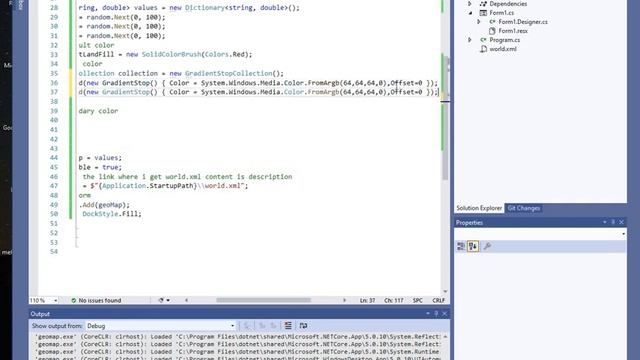Click 'GradientStopCollection' on line 35
The image size is (640, 360).
tap(229, 73)
